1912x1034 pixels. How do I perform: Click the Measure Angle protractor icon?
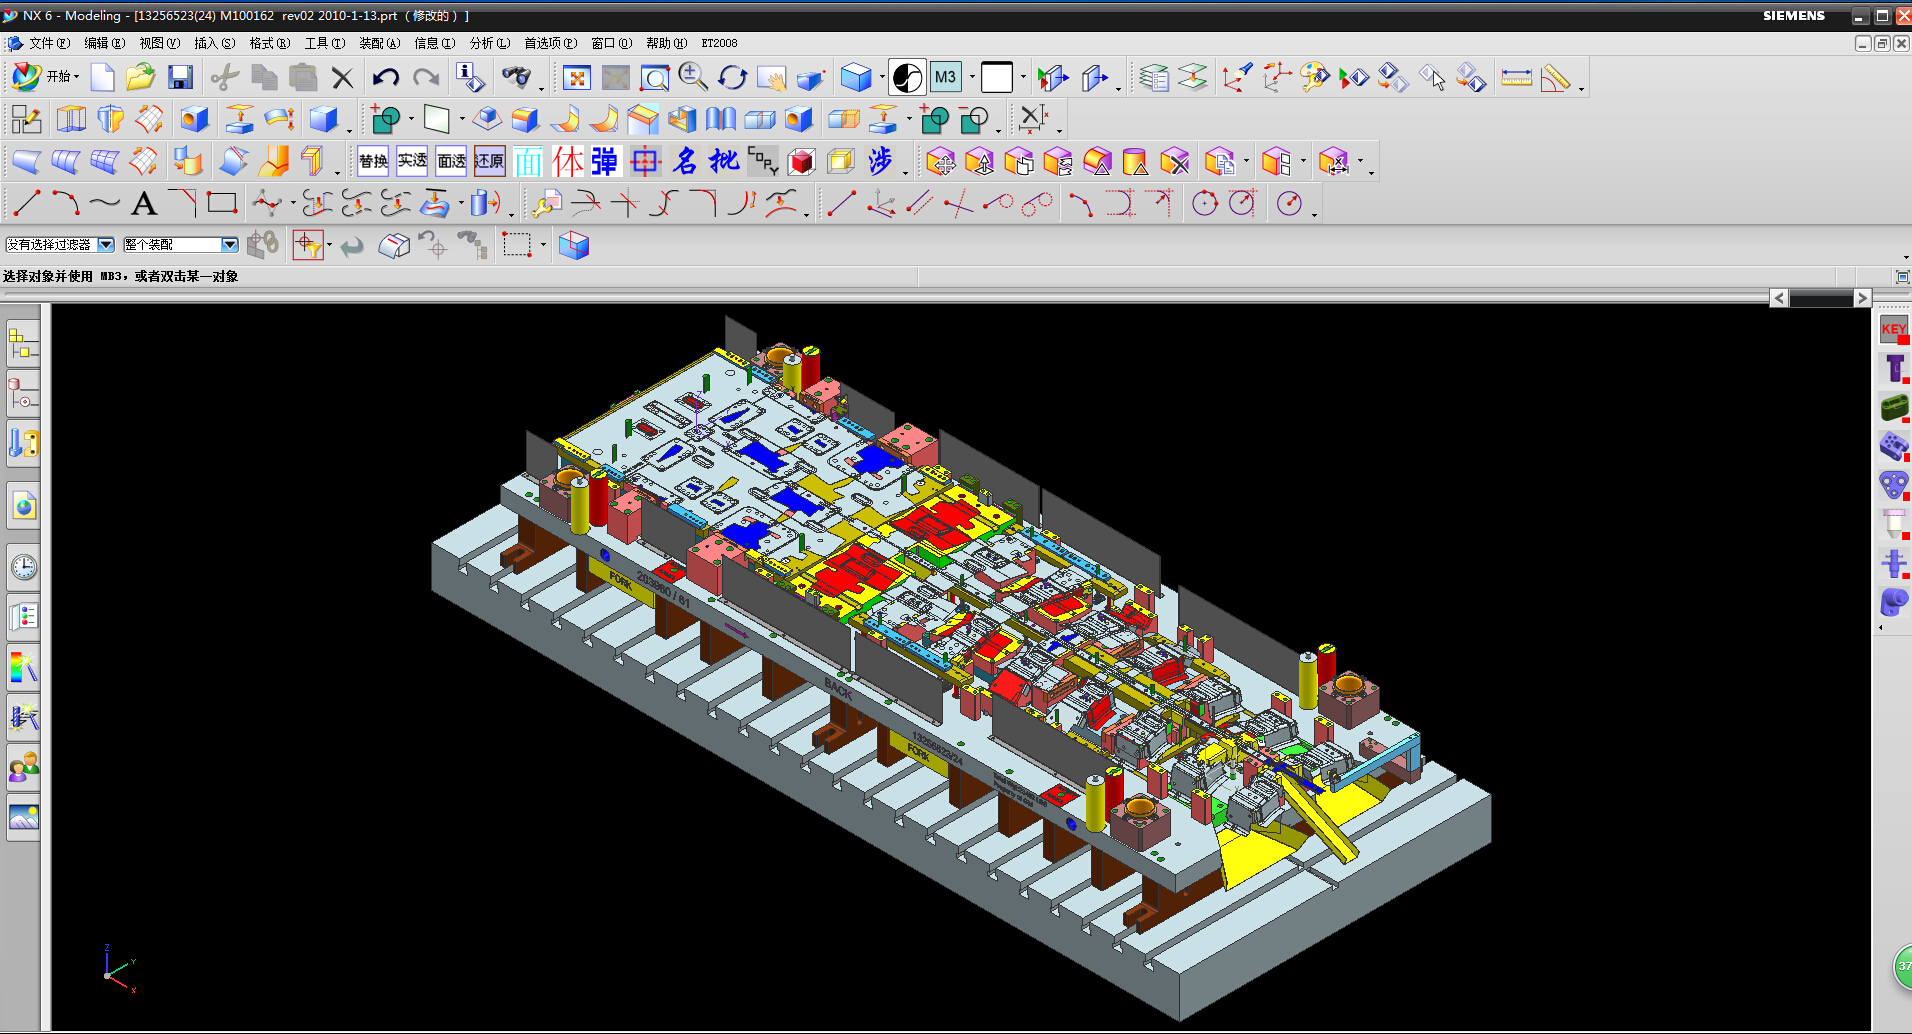point(1556,78)
